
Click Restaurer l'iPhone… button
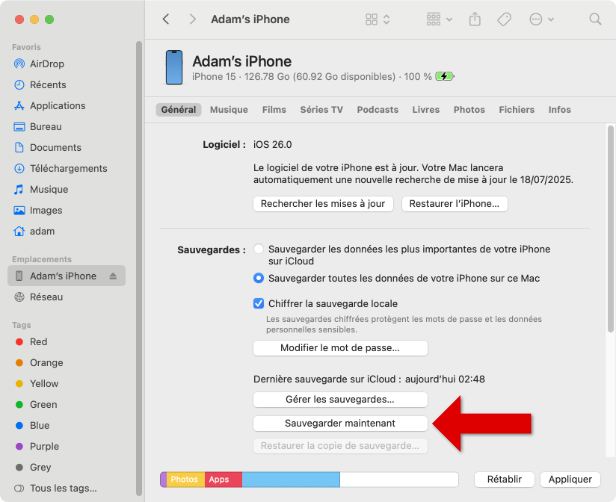[455, 204]
